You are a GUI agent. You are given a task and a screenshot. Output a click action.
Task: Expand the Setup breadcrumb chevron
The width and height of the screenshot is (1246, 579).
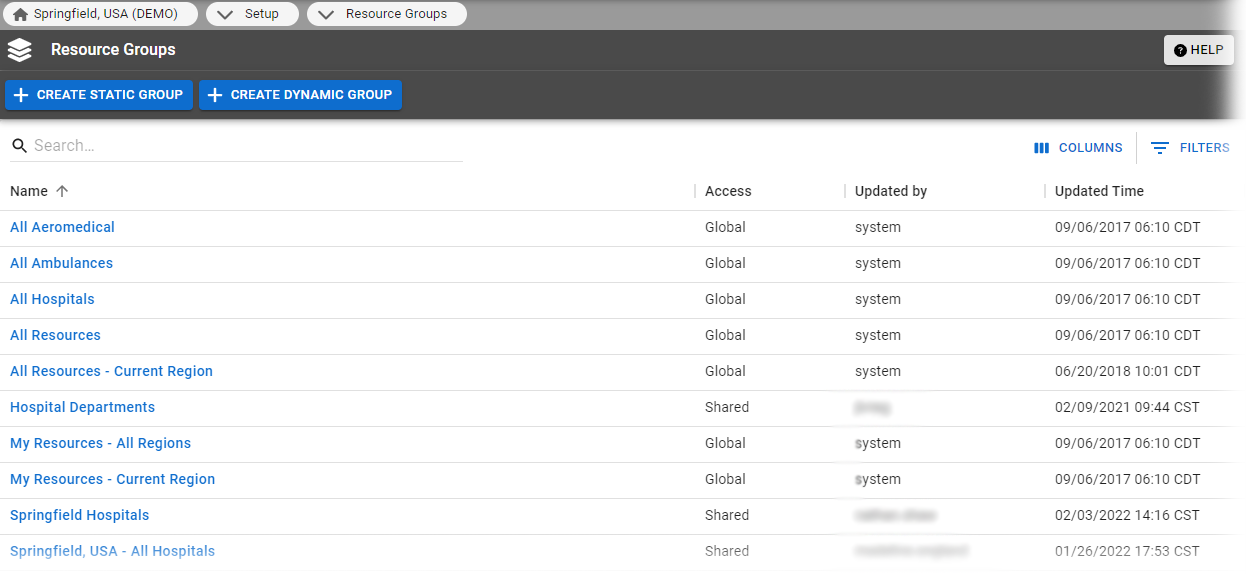point(225,14)
